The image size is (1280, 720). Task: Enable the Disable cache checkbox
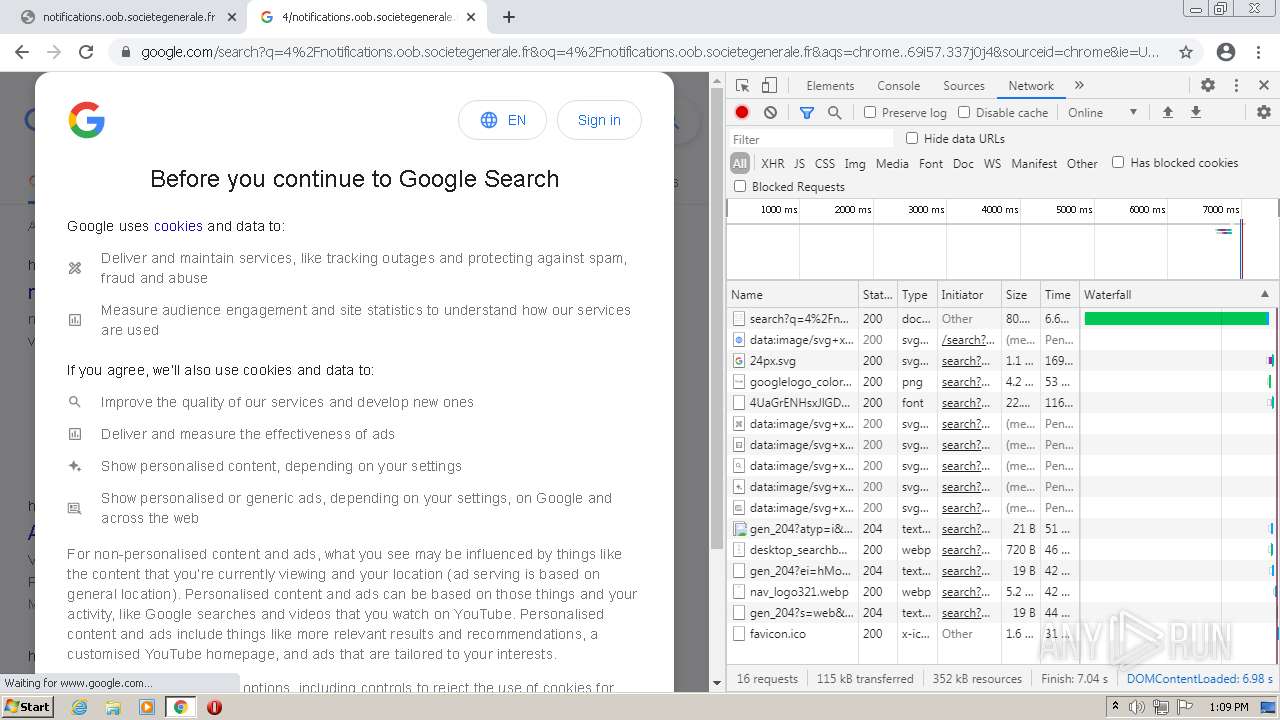tap(964, 113)
